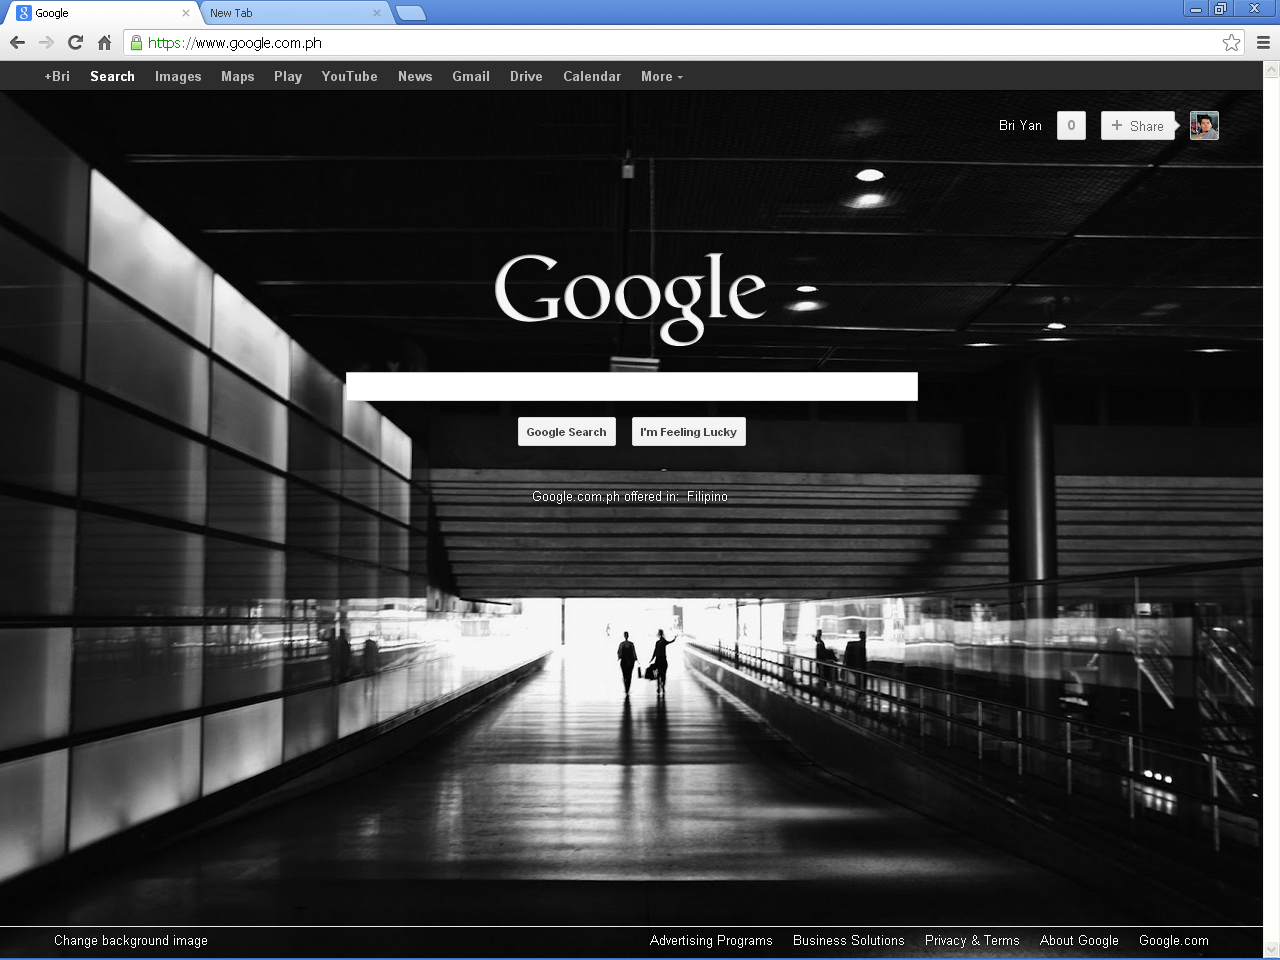Bookmark this page with the star icon
Viewport: 1280px width, 960px height.
click(1231, 43)
